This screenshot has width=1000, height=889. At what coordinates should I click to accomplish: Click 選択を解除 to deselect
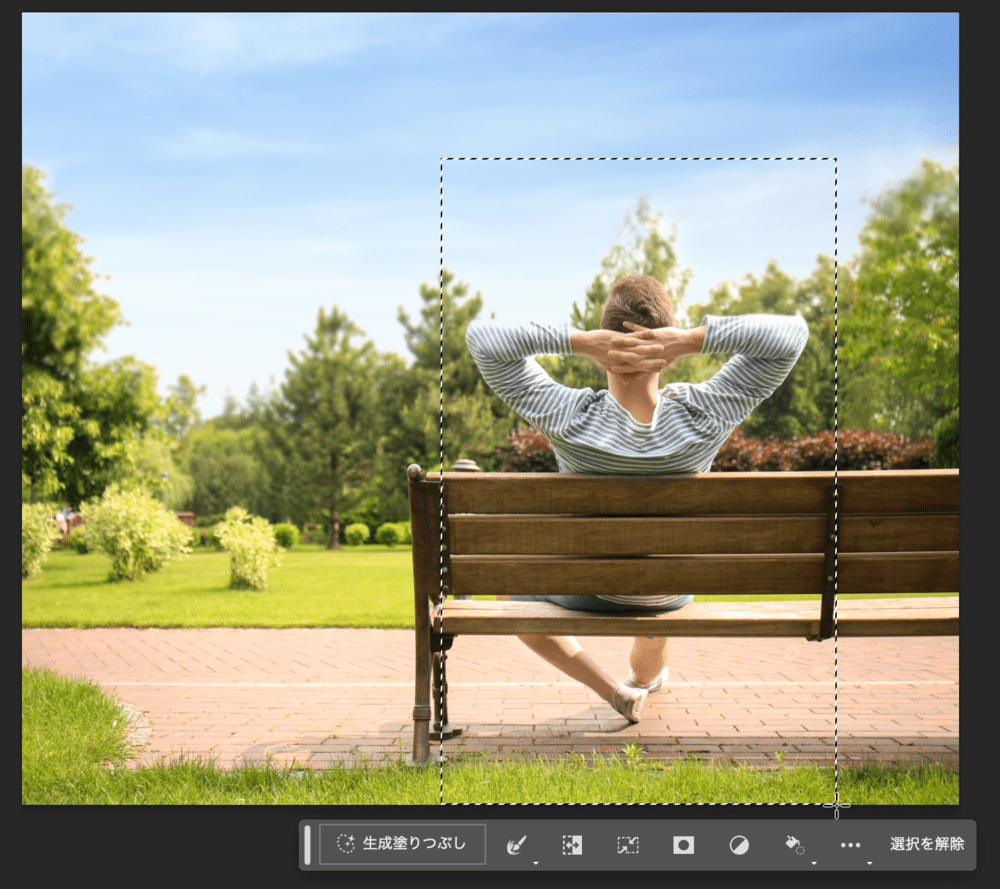click(927, 844)
